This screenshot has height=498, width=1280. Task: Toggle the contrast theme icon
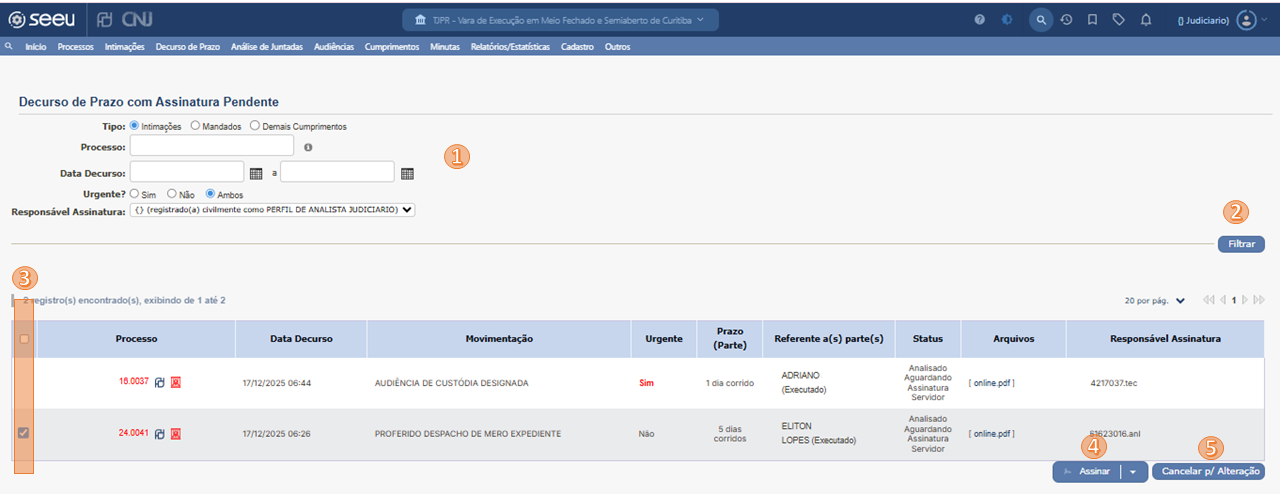tap(1006, 20)
